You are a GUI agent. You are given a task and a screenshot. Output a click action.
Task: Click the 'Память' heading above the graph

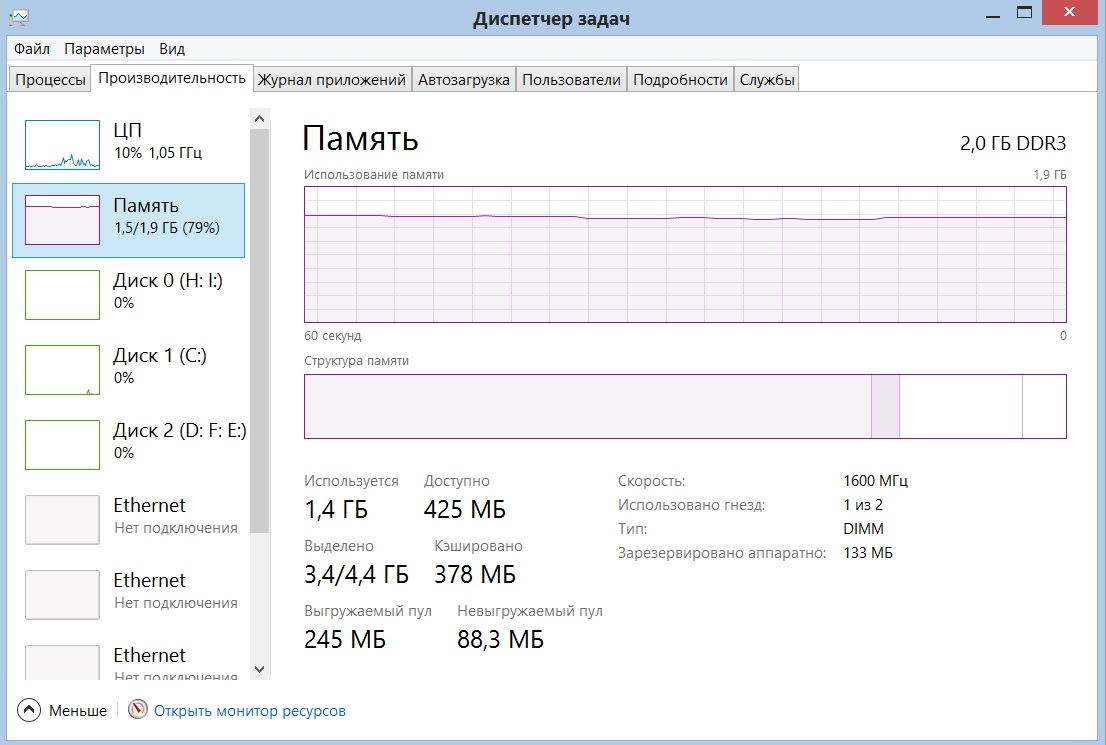[x=360, y=138]
